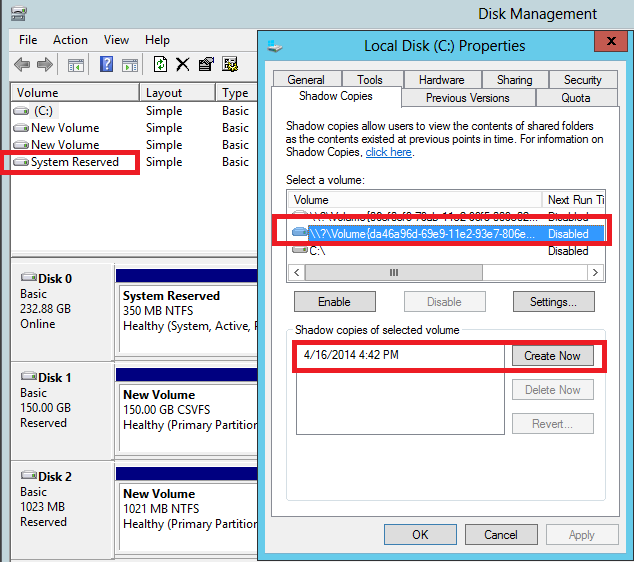The height and width of the screenshot is (562, 634).
Task: Click right arrow of volume list scrollbar
Action: coord(596,272)
